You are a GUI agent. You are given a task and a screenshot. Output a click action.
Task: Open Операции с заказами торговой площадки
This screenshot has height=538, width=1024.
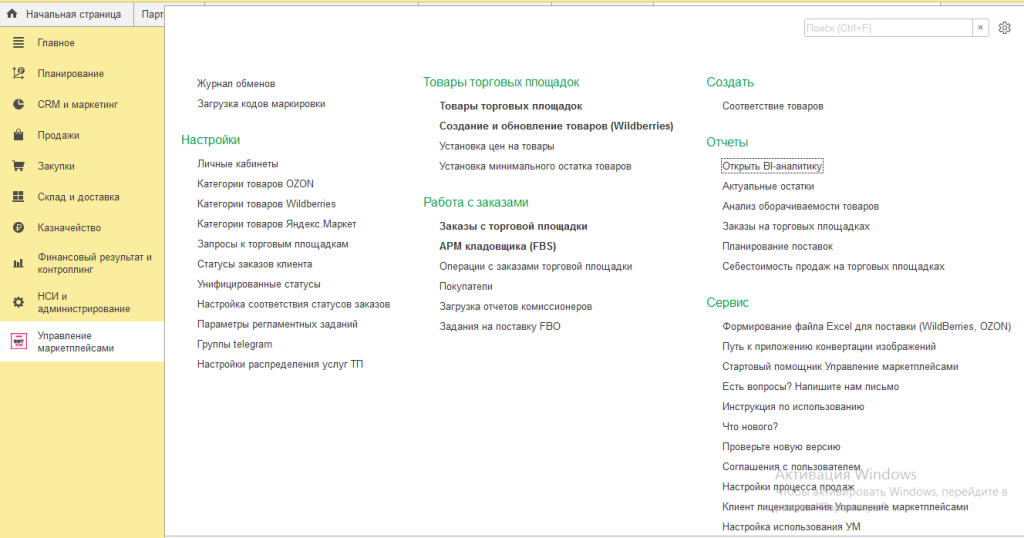point(536,266)
